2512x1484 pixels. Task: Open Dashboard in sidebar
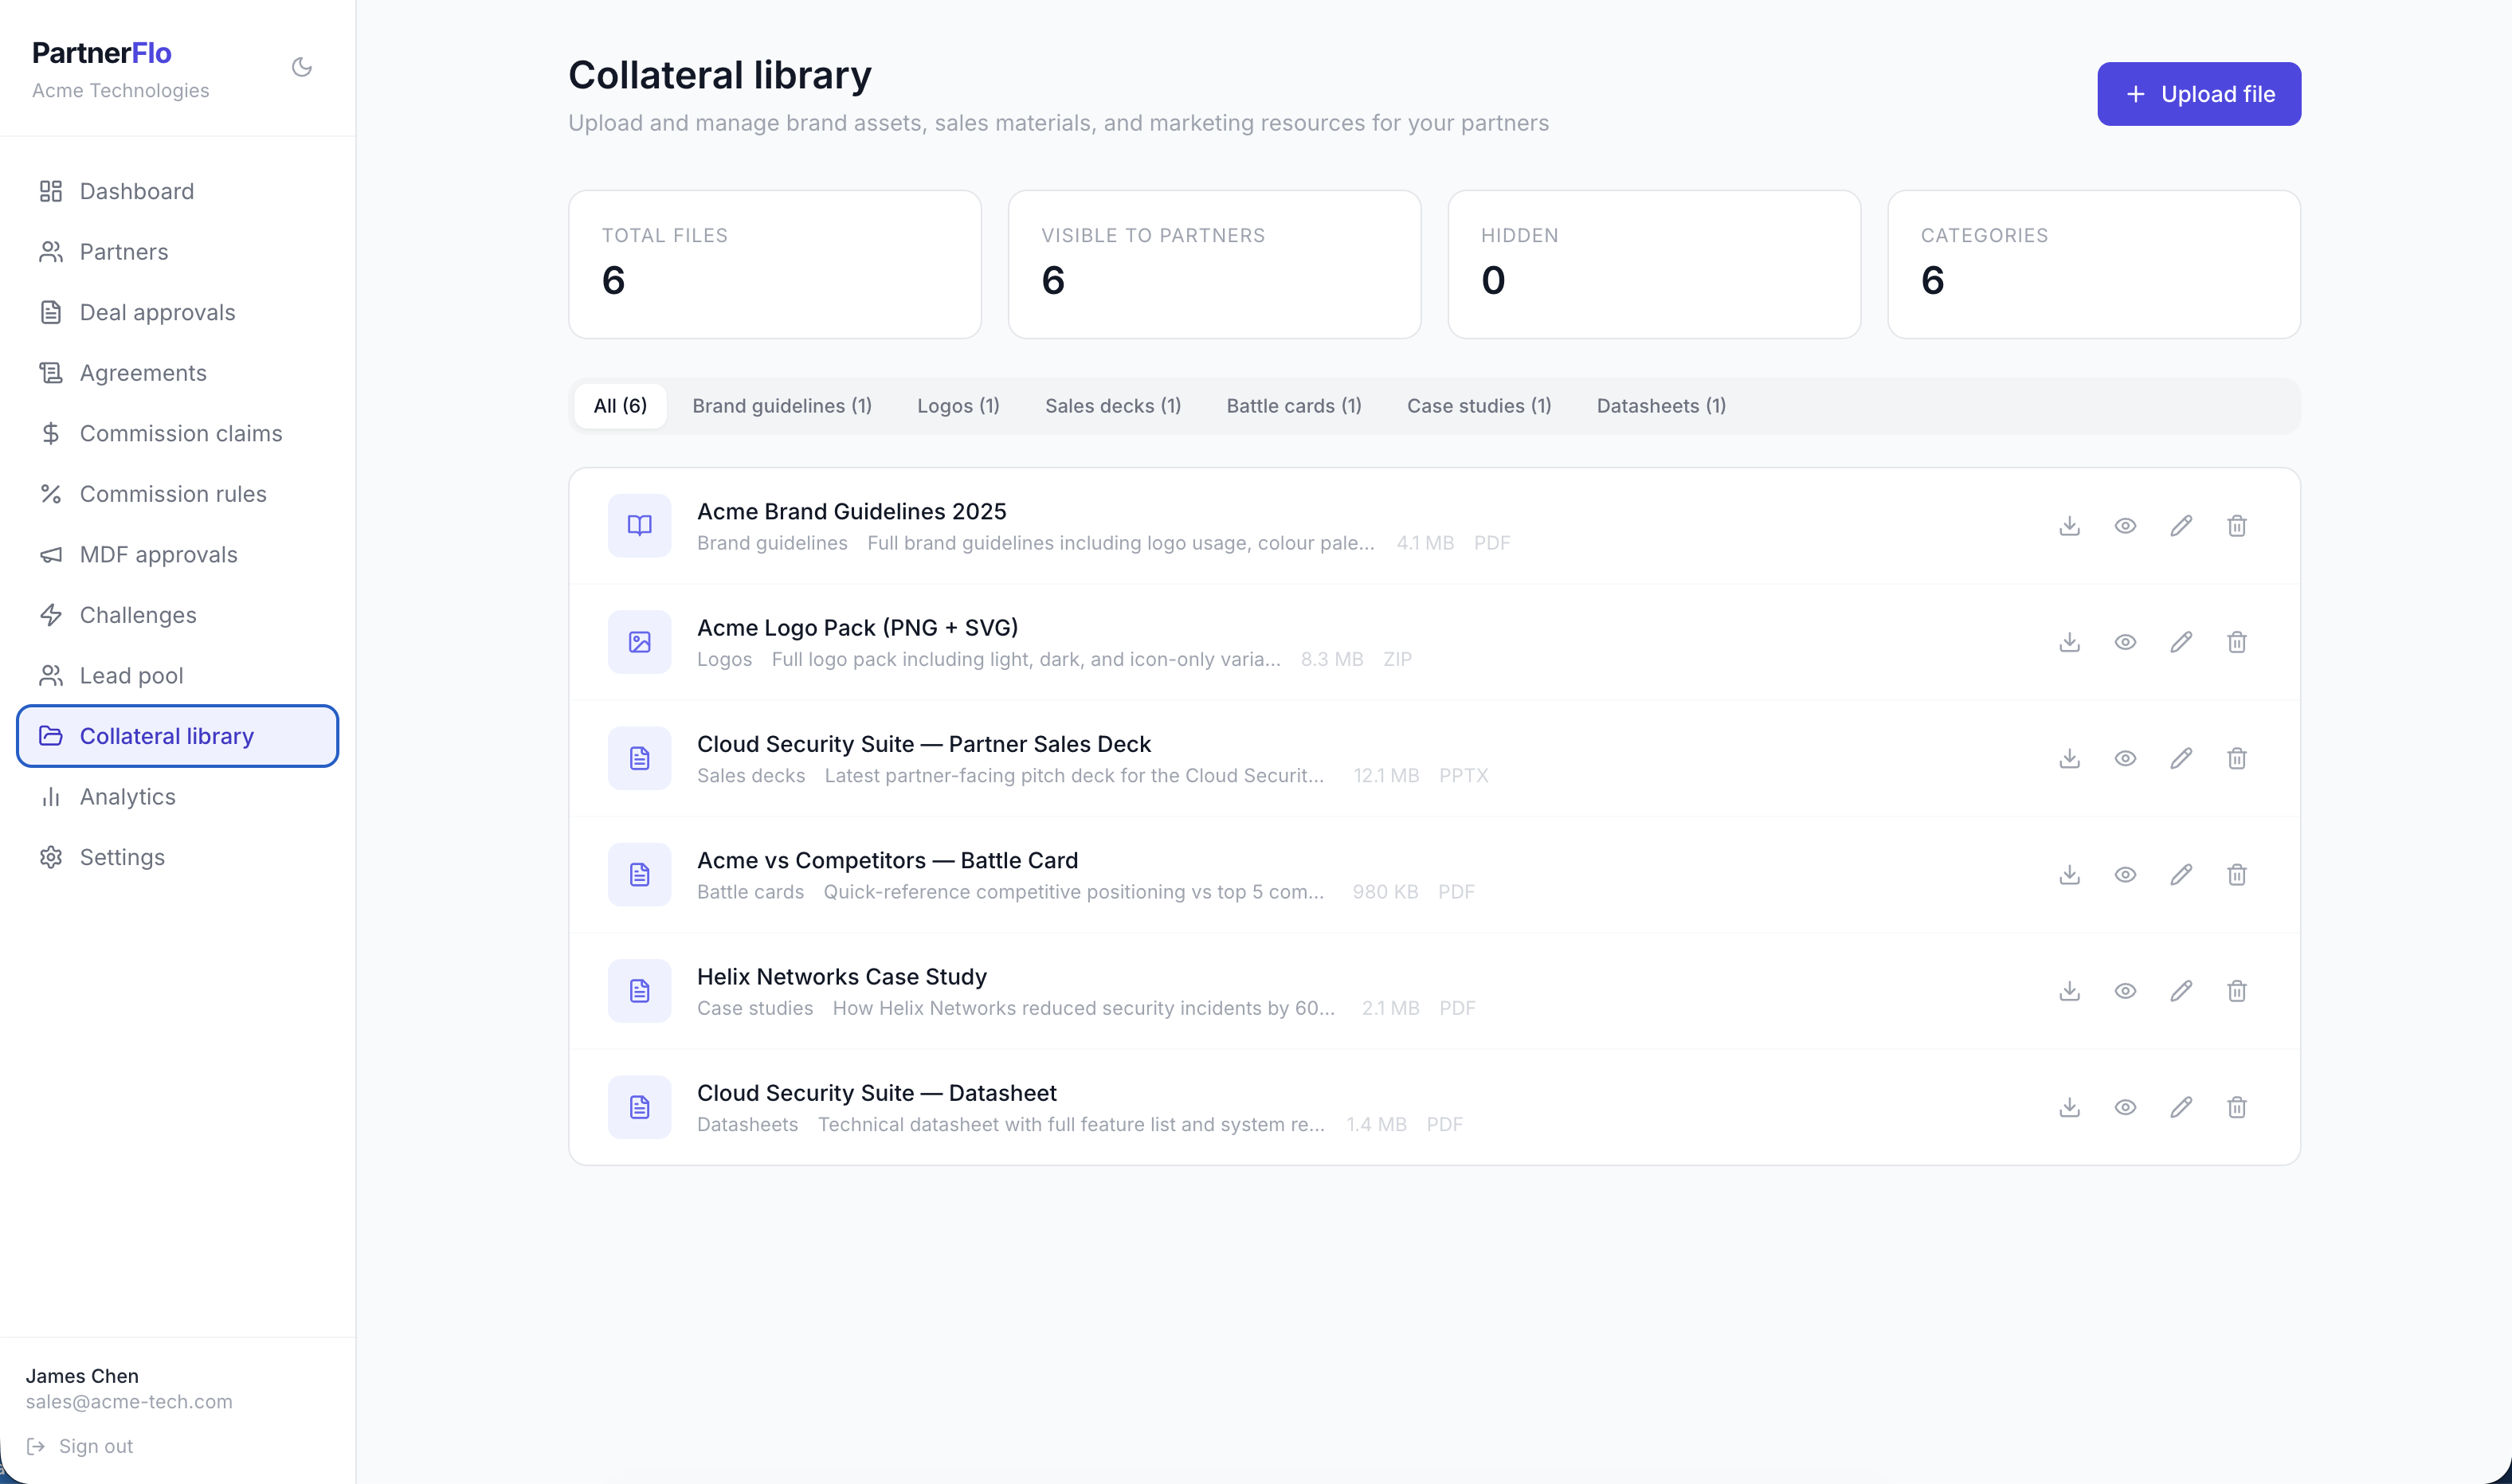177,191
